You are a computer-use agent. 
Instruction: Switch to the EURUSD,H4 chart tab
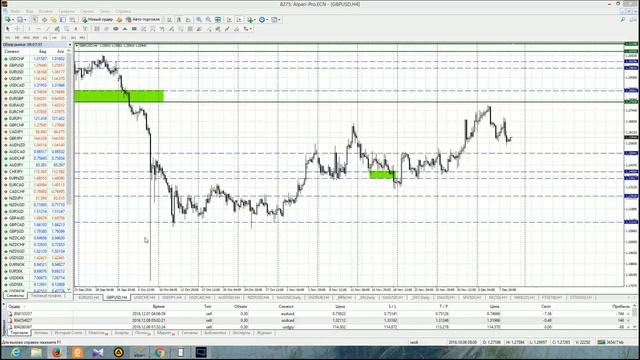[89, 298]
